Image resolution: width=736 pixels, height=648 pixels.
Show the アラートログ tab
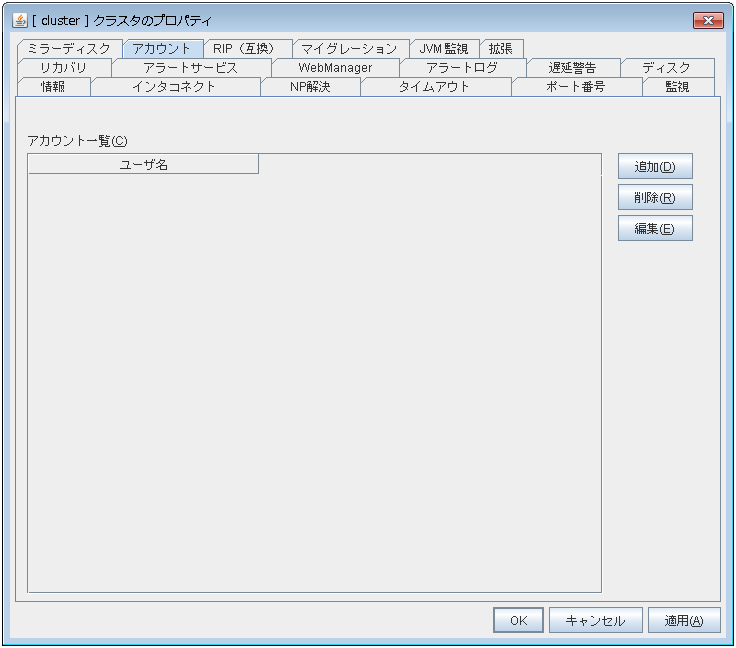click(x=461, y=67)
